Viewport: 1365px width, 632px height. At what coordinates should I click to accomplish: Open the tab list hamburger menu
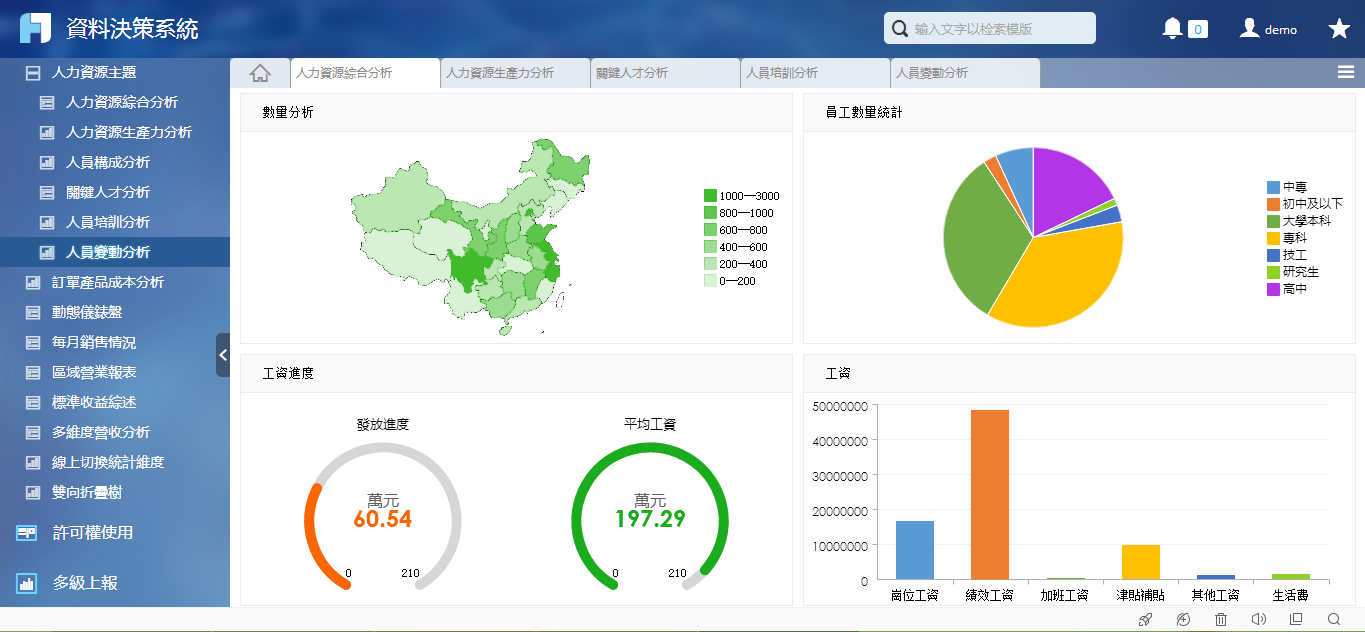point(1346,72)
